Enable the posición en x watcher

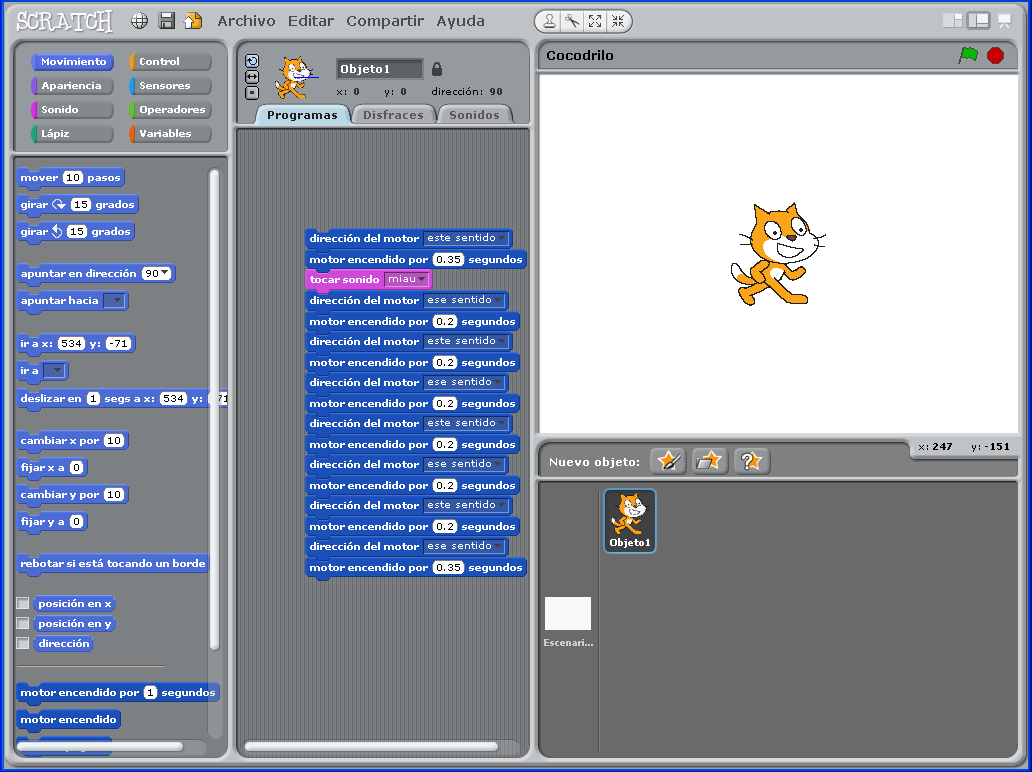(x=25, y=603)
